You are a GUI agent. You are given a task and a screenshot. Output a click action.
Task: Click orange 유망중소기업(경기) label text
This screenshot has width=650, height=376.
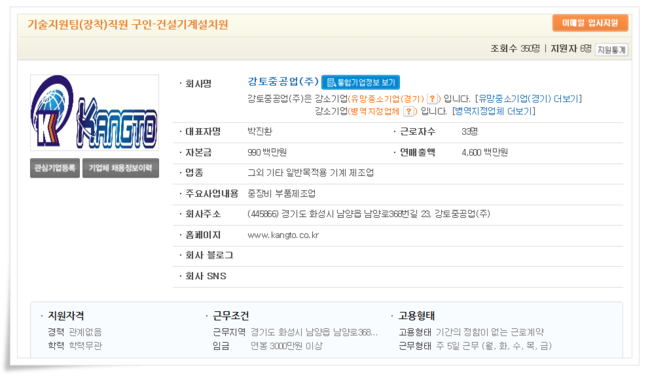(x=387, y=99)
